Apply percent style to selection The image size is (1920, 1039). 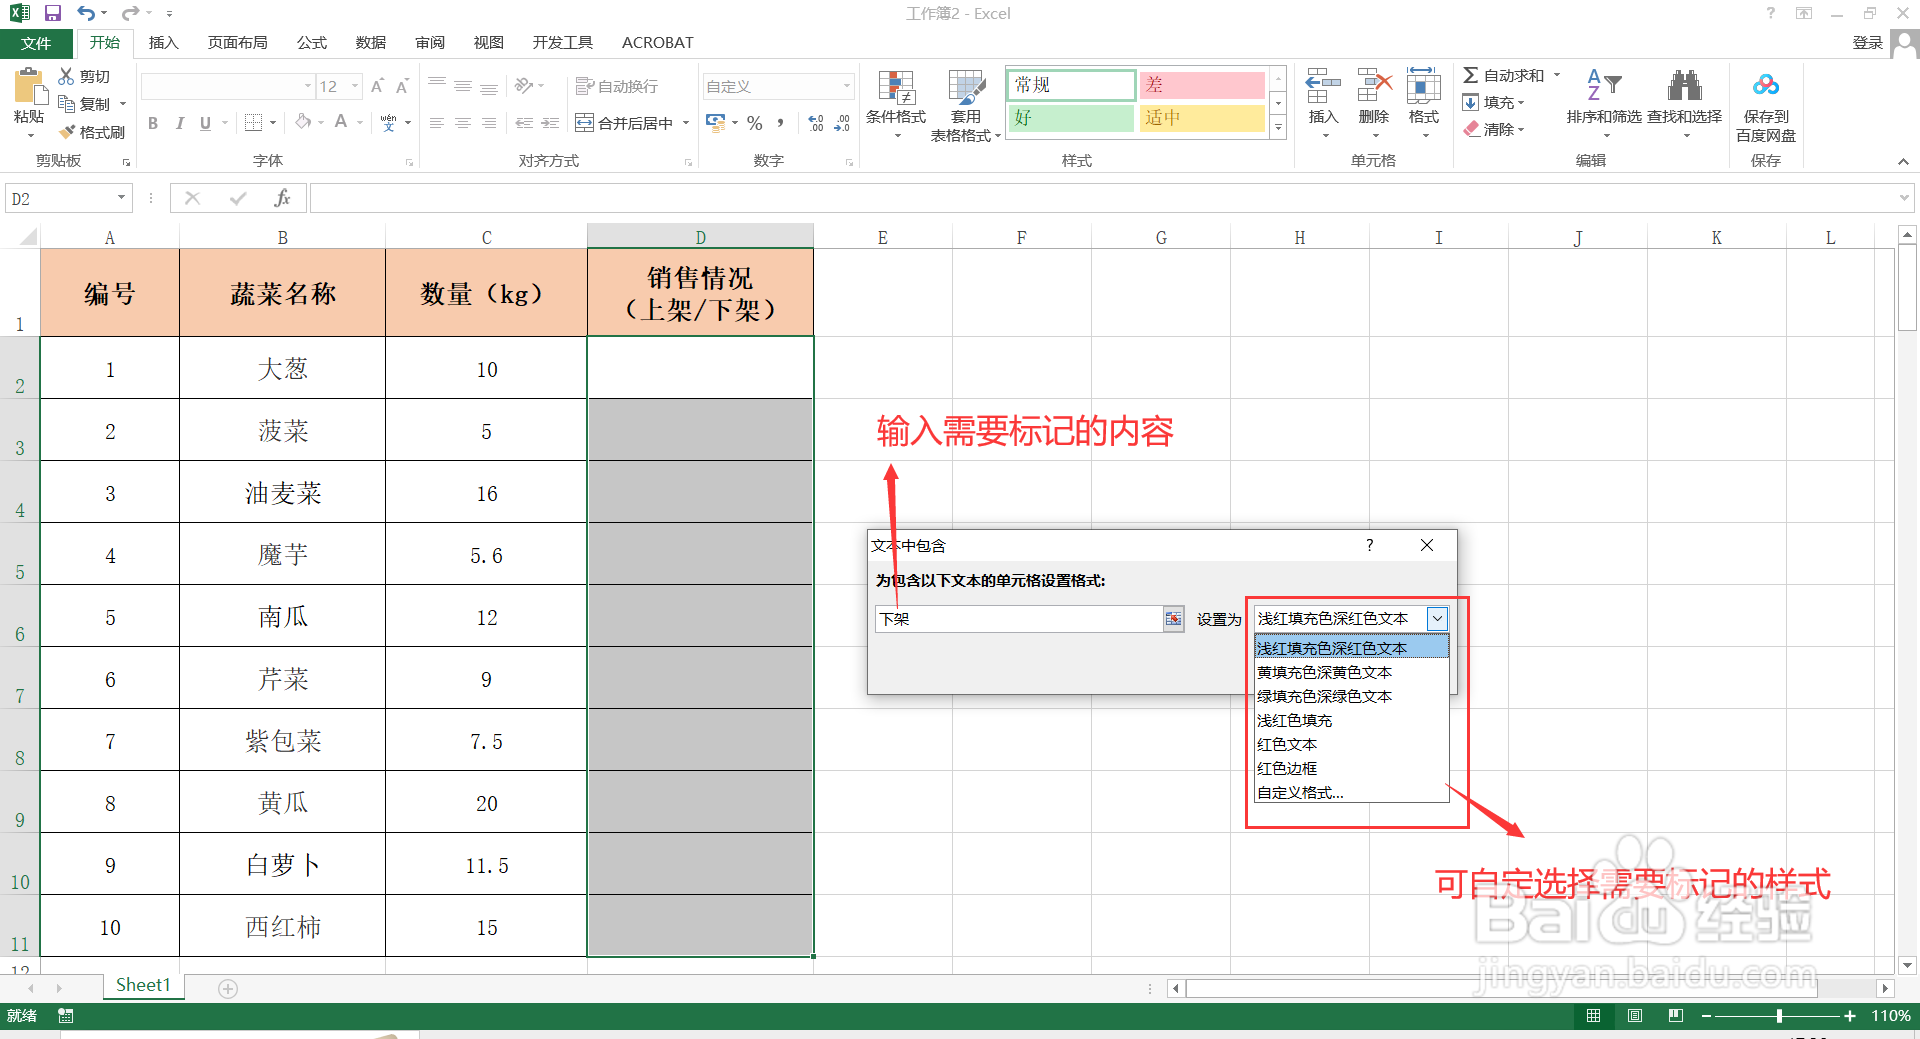click(754, 123)
